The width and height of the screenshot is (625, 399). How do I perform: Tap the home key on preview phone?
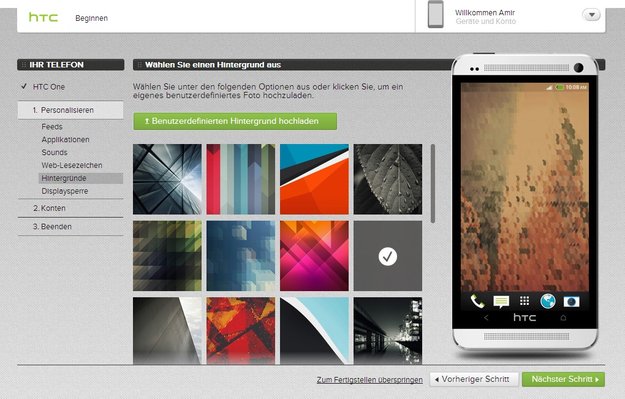click(x=563, y=318)
